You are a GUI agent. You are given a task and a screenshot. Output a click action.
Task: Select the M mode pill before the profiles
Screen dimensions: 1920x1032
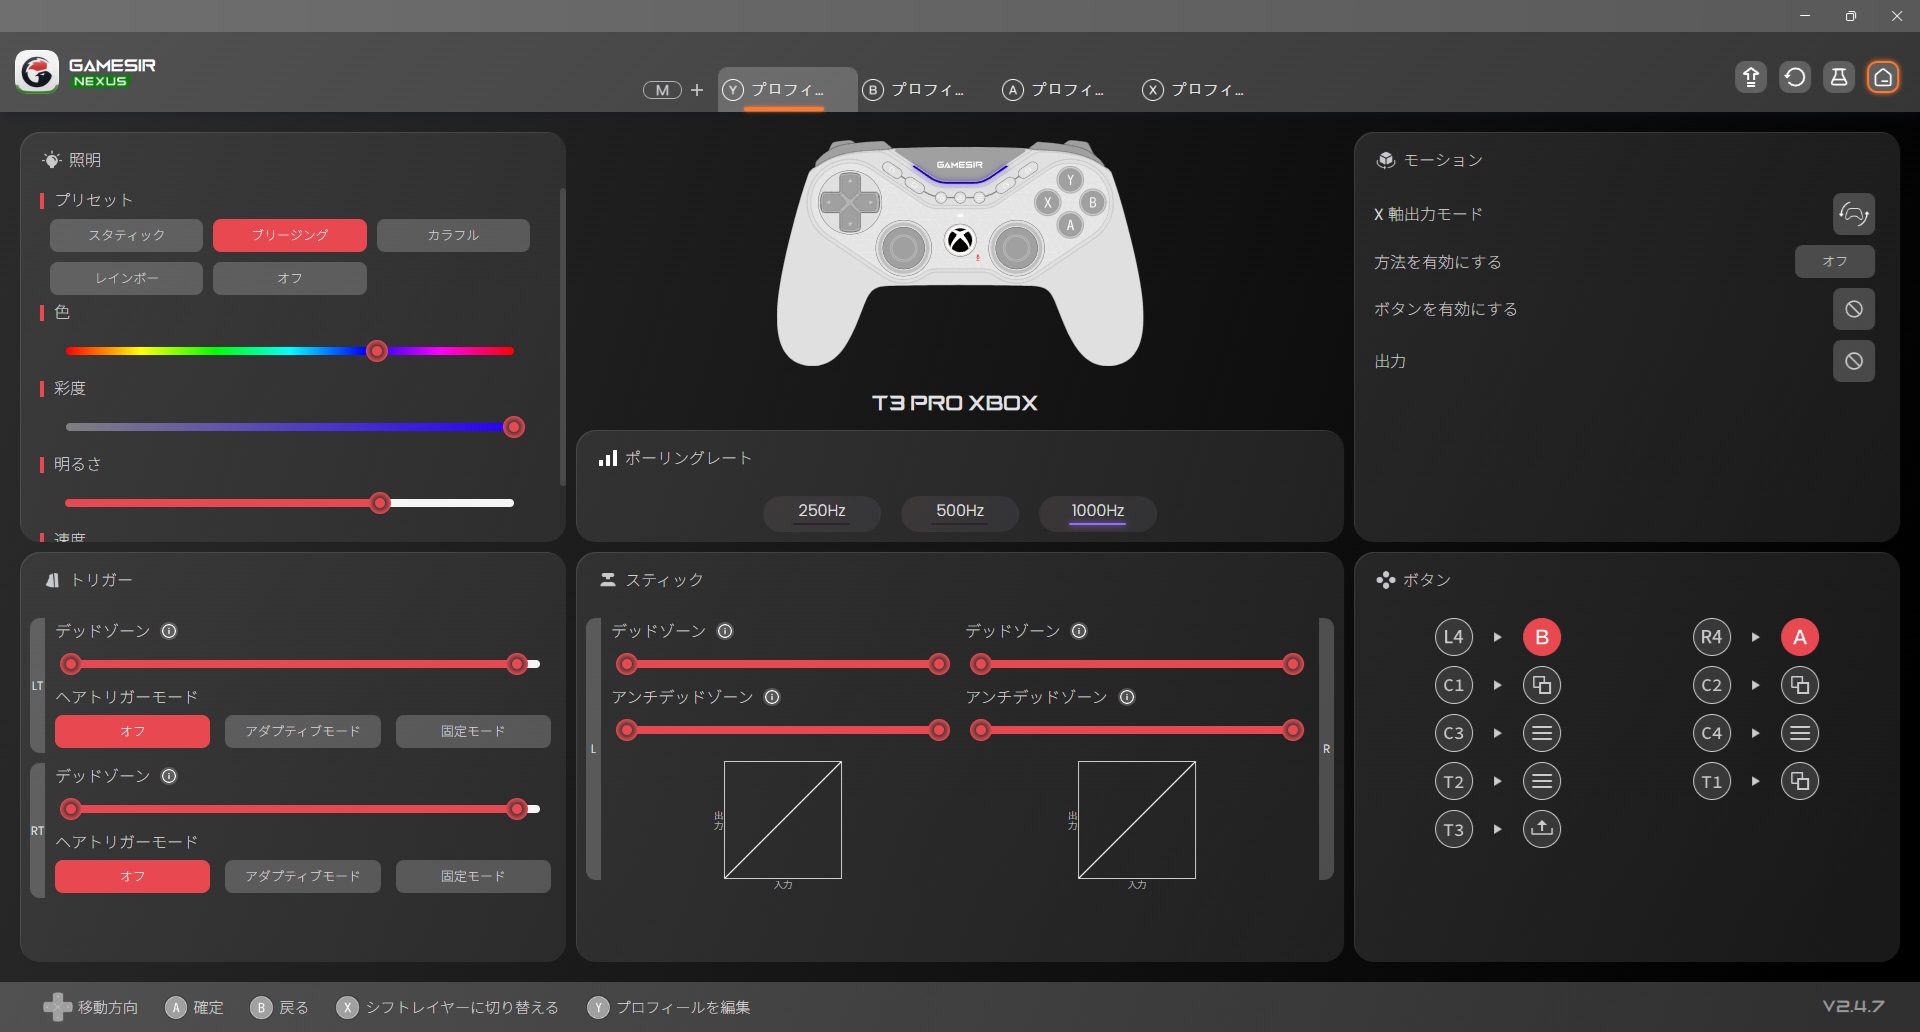pos(662,90)
